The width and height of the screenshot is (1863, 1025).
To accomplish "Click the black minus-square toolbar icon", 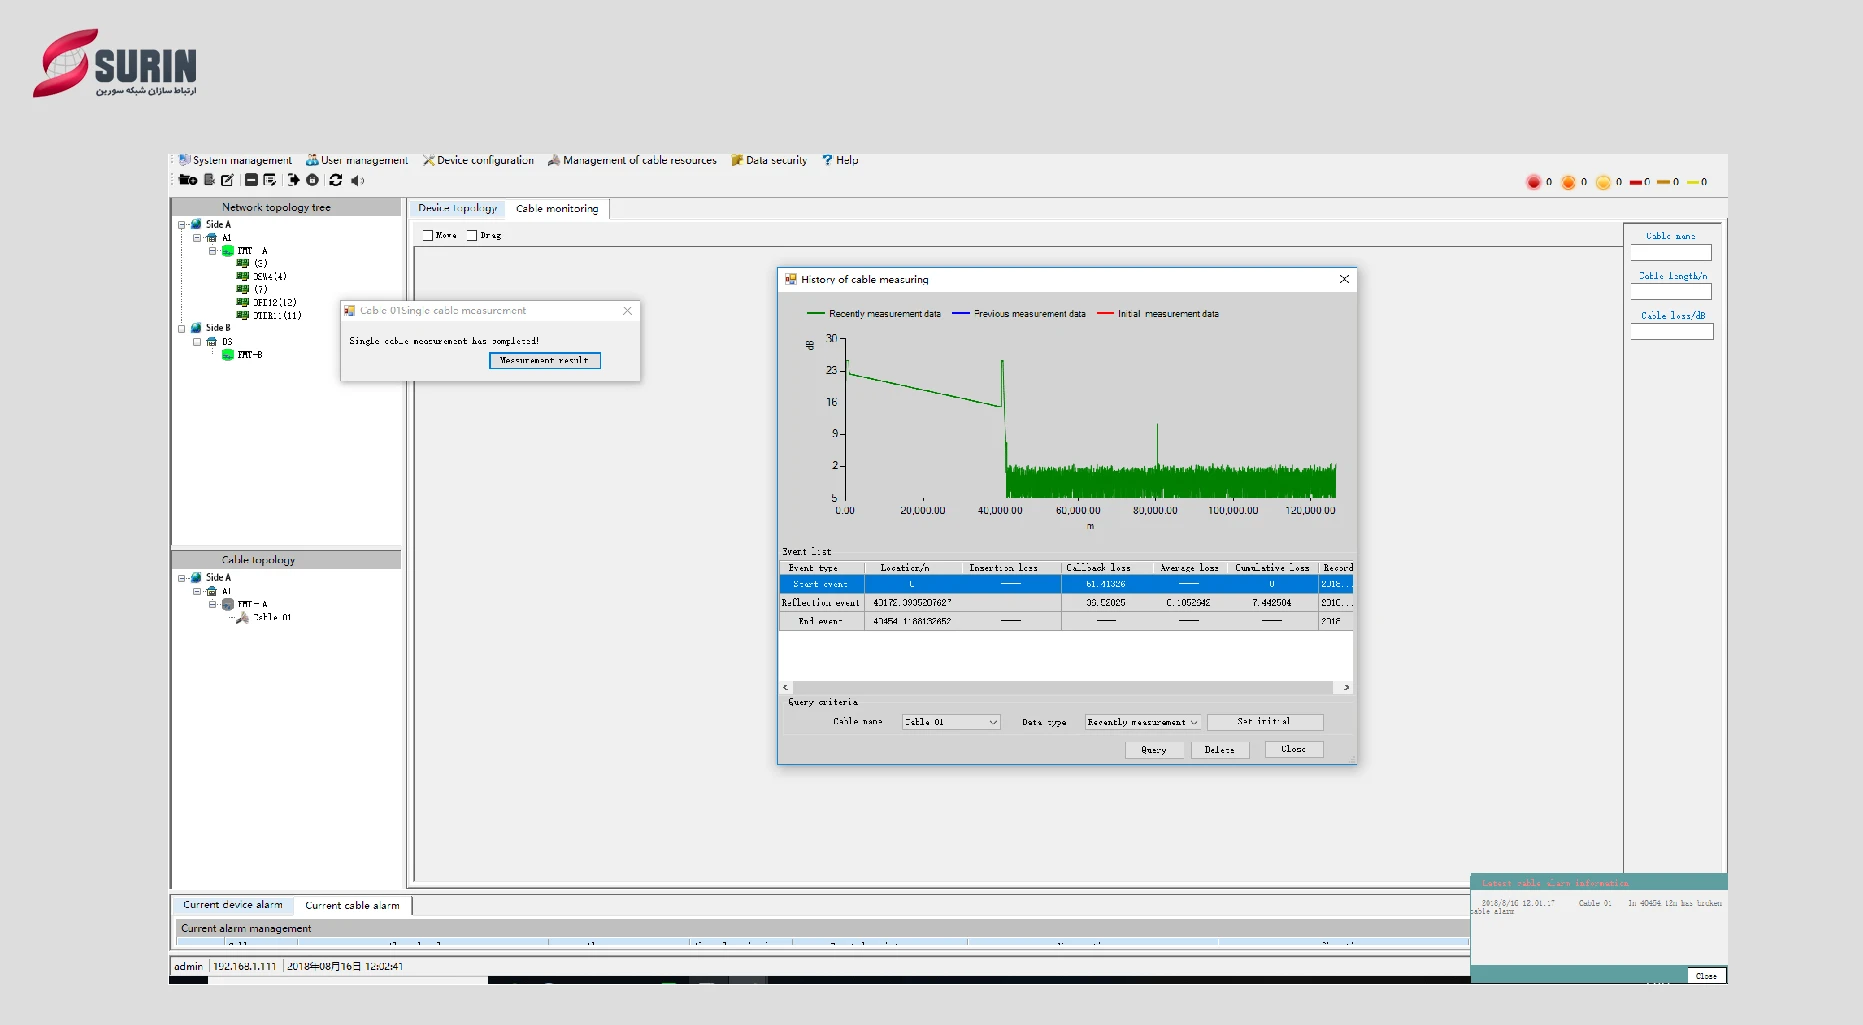I will [x=252, y=180].
